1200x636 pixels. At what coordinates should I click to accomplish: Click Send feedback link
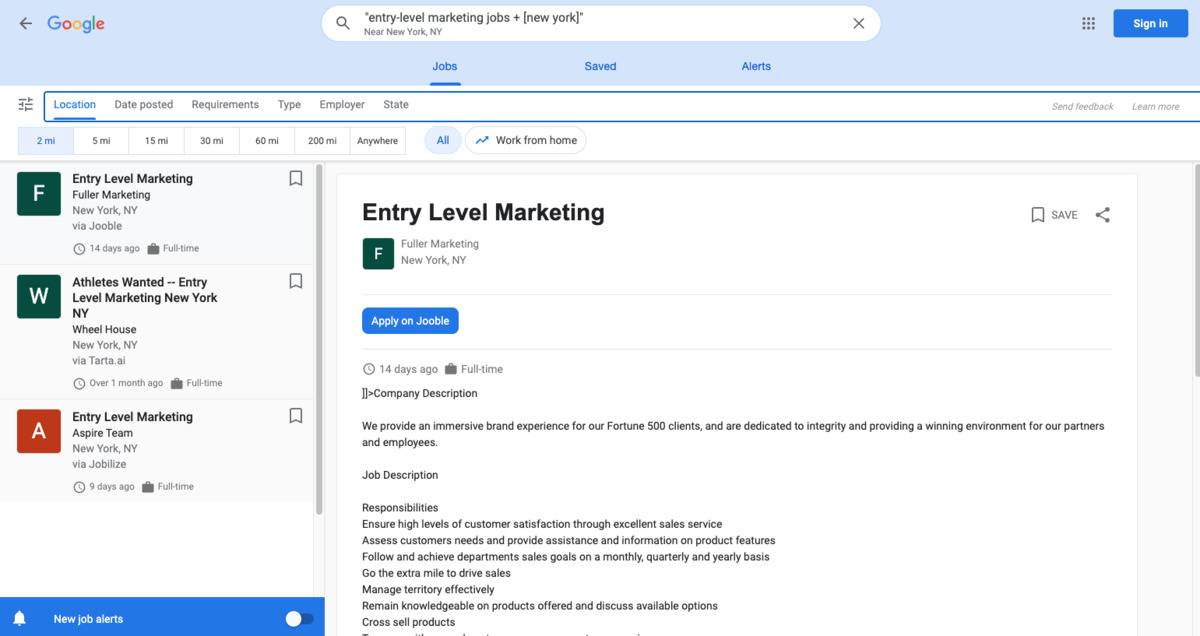[x=1082, y=106]
